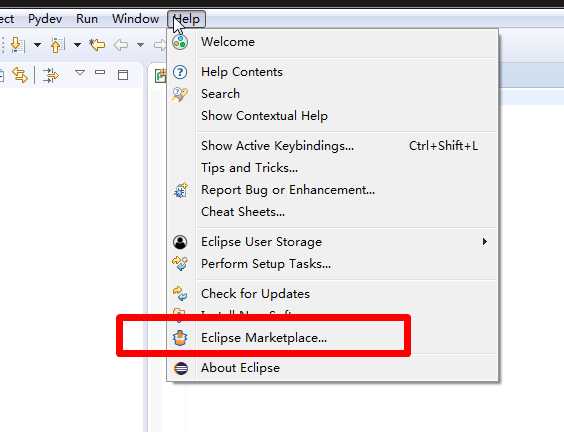The width and height of the screenshot is (564, 432).
Task: Toggle Link with Editor double-arrow icon
Action: [x=20, y=75]
